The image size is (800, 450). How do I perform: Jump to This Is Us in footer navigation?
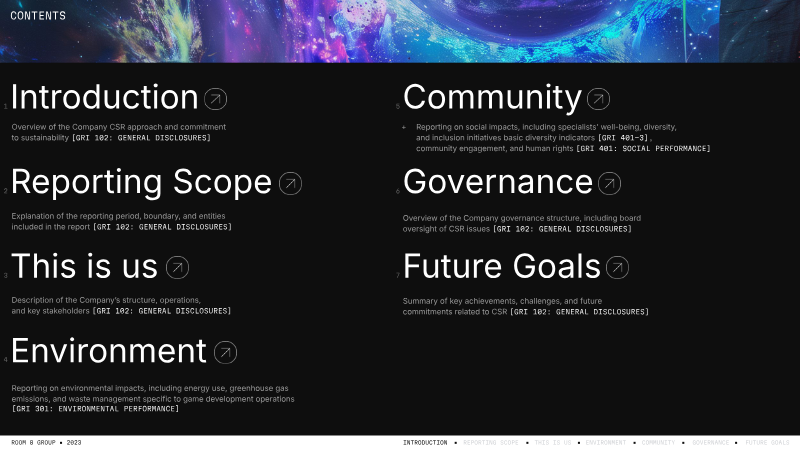click(x=553, y=442)
